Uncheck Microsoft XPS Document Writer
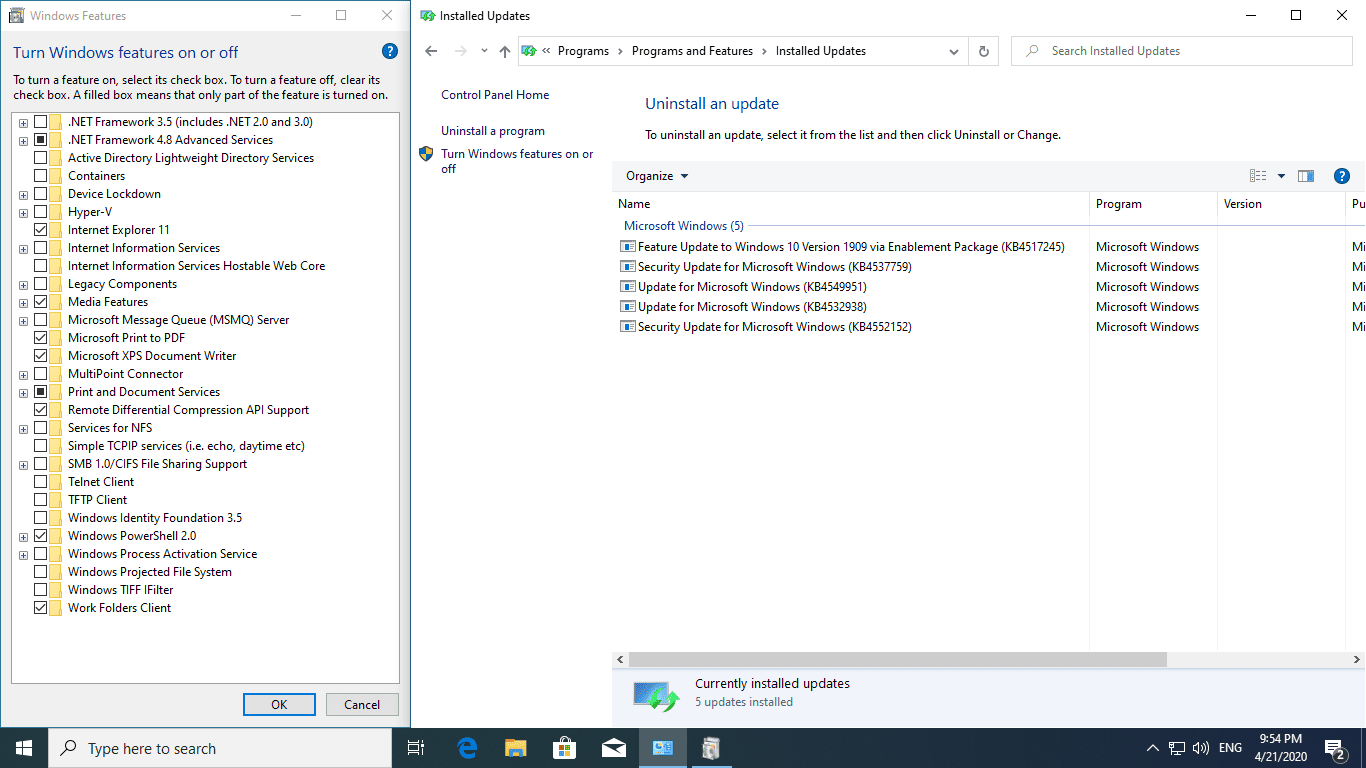Viewport: 1366px width, 768px height. click(41, 356)
